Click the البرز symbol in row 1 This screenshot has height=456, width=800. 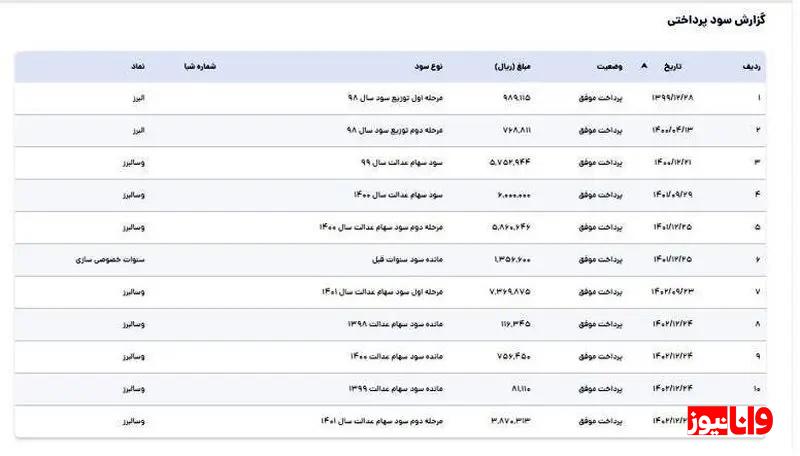click(x=137, y=98)
